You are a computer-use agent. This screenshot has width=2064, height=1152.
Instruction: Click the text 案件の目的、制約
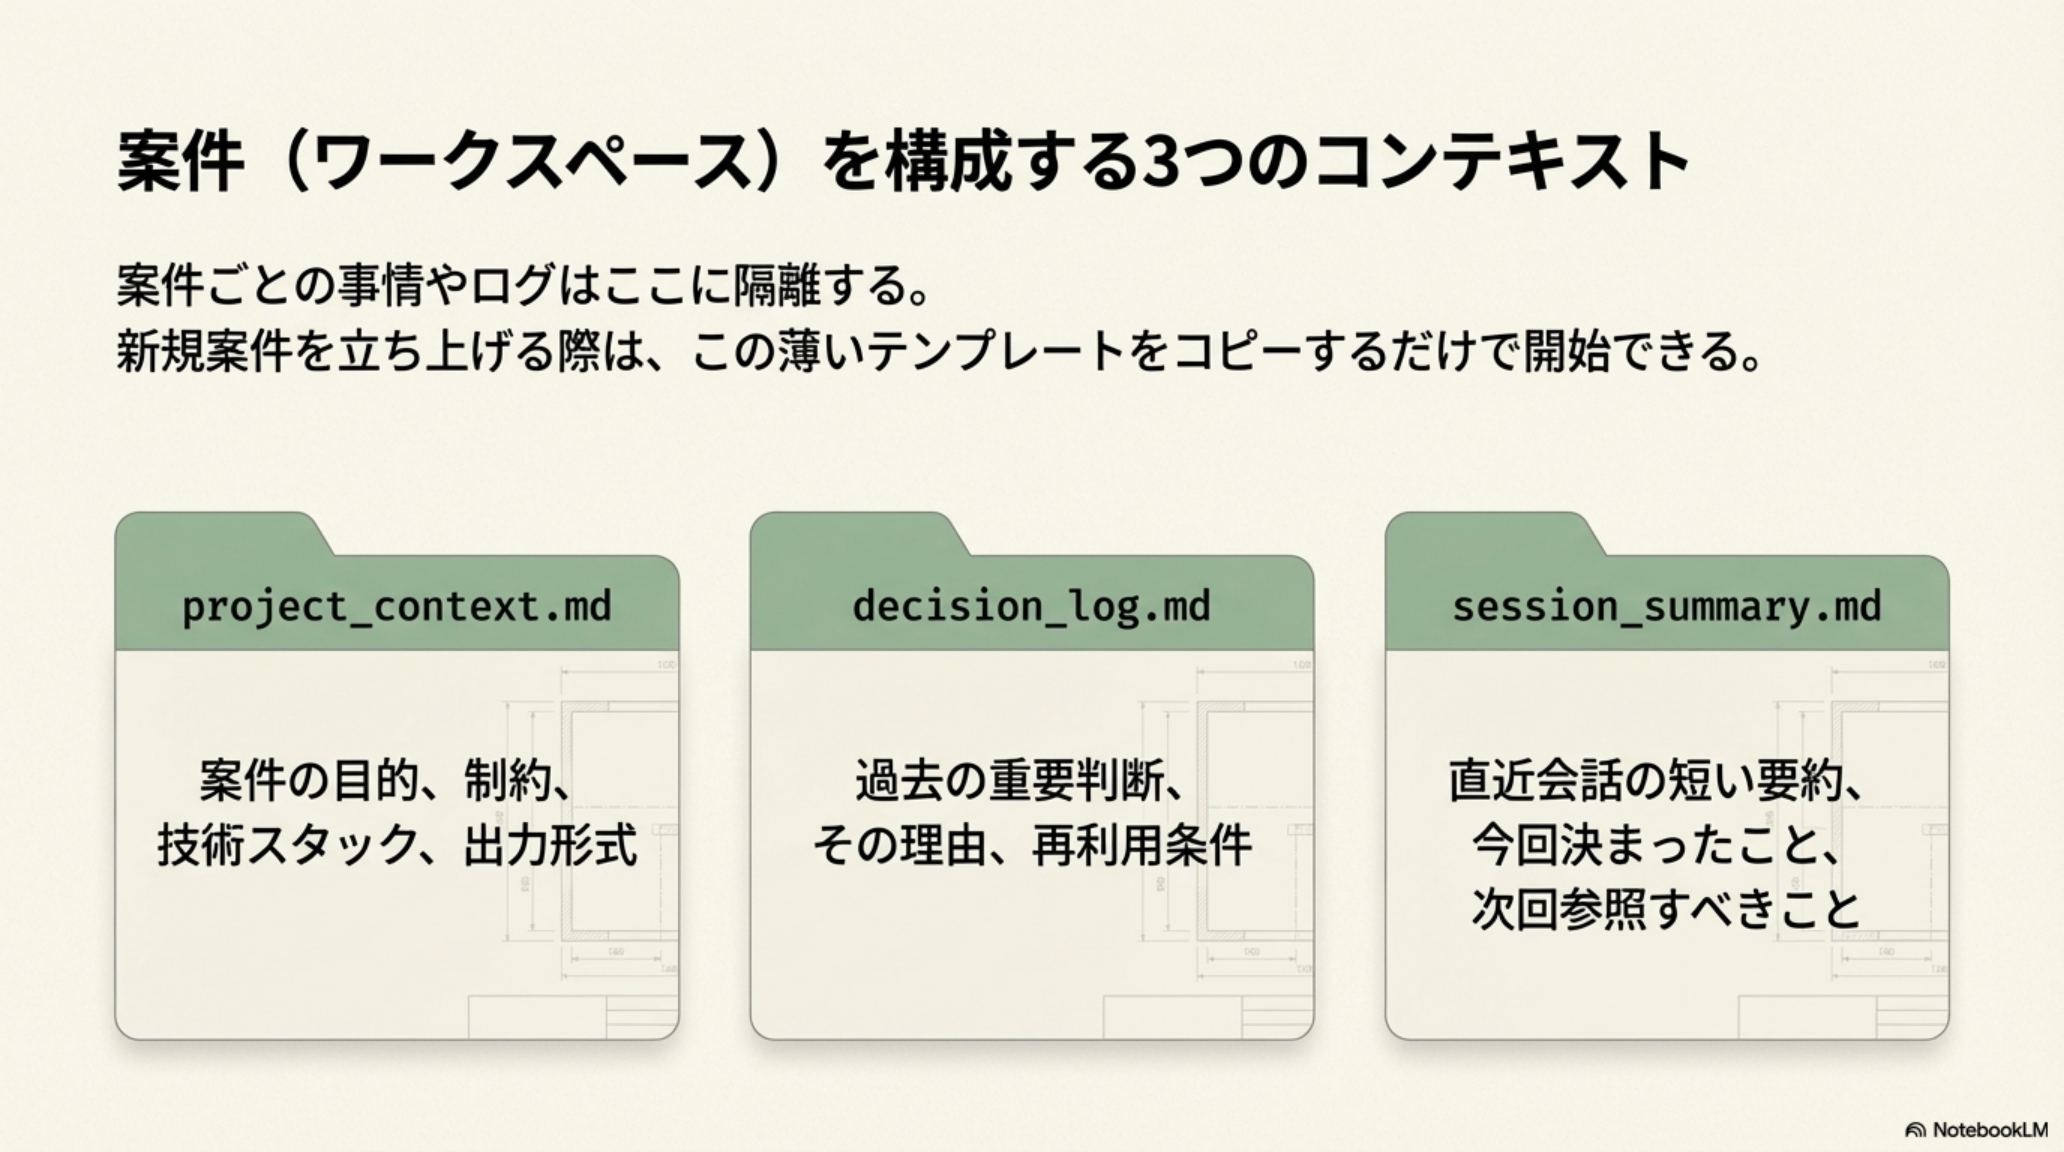pos(385,780)
